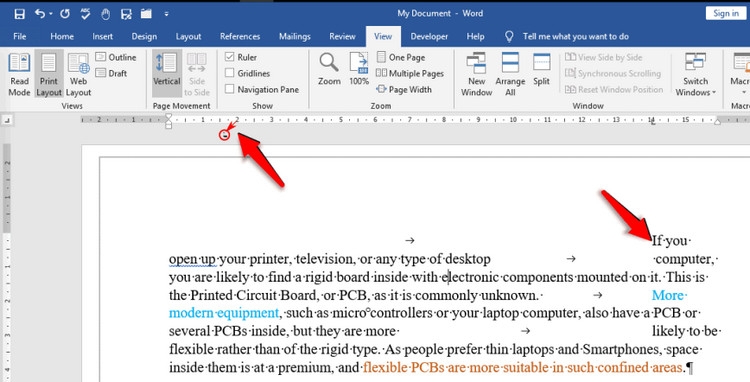Choose Page Width zoom
This screenshot has width=750, height=382.
(404, 89)
